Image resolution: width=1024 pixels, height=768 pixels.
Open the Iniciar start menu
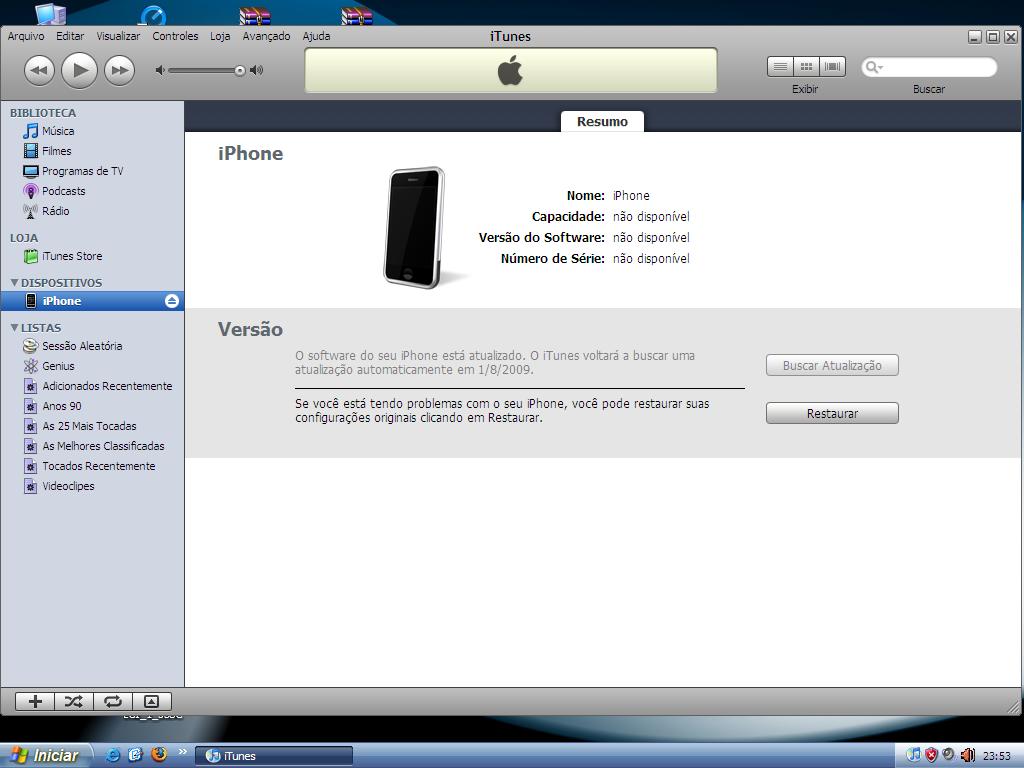click(44, 756)
